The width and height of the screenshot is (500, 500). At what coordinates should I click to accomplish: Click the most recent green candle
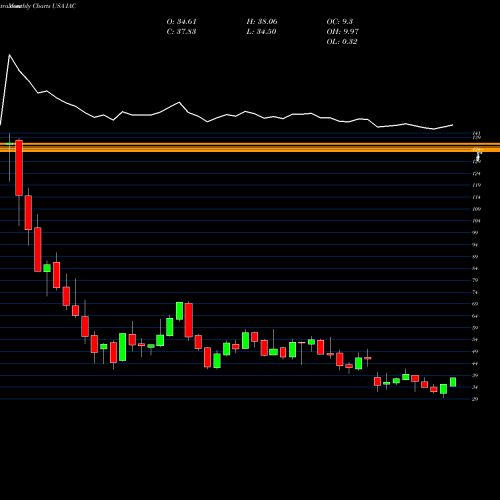point(453,382)
